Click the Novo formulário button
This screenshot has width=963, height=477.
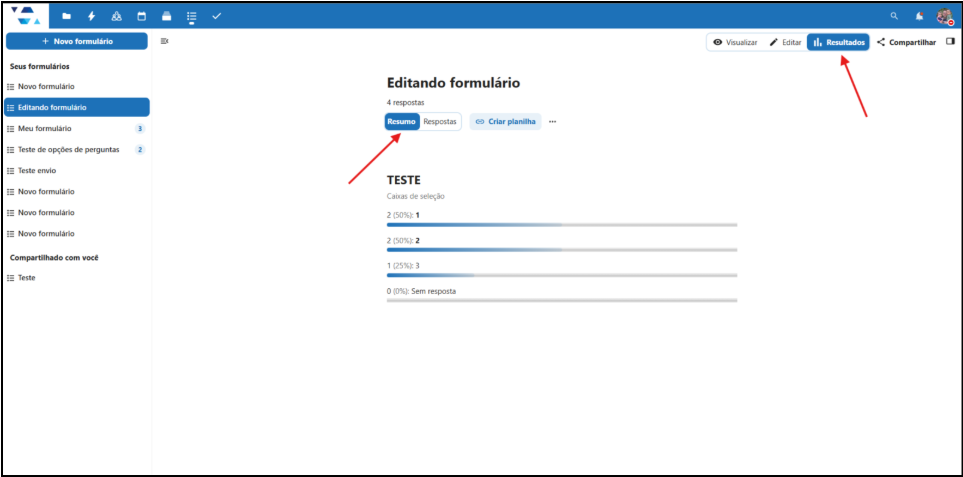77,41
